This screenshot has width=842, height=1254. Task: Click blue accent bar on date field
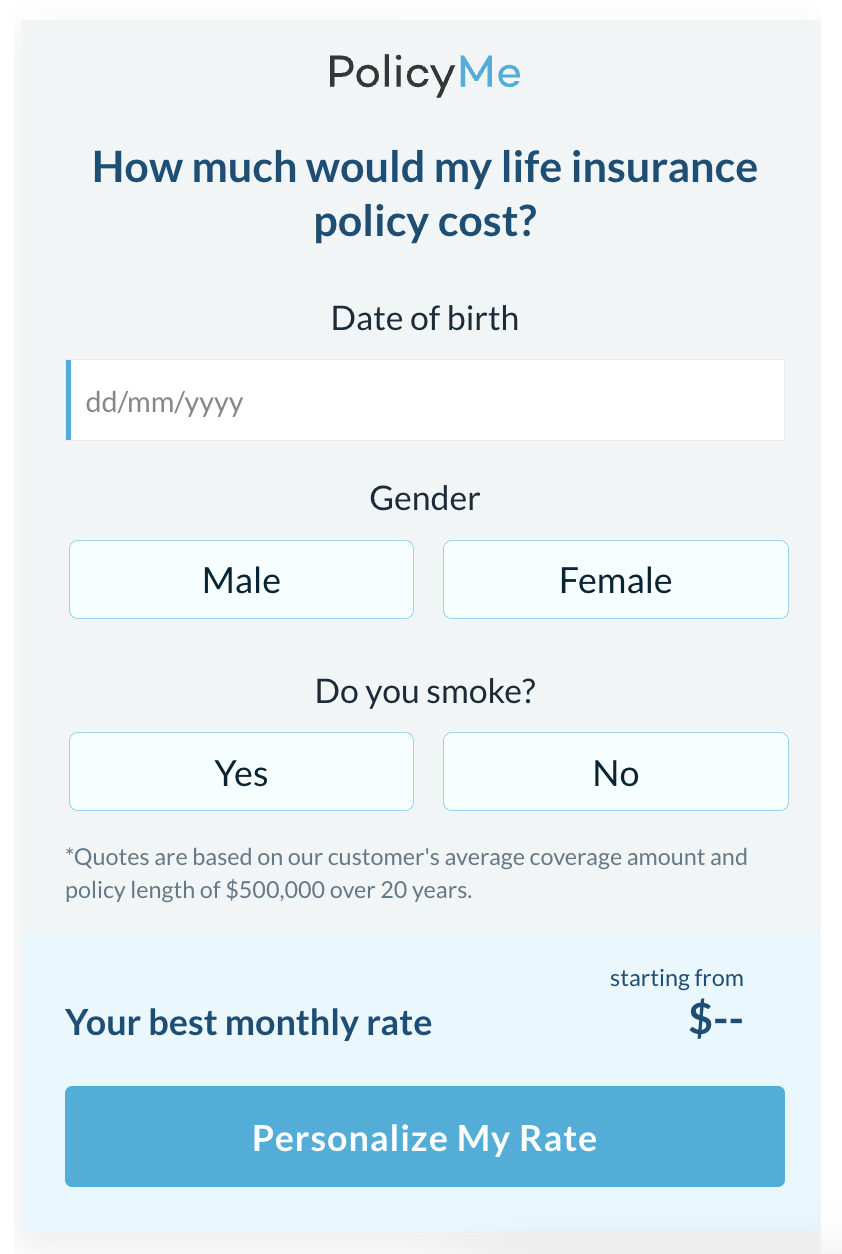click(69, 400)
